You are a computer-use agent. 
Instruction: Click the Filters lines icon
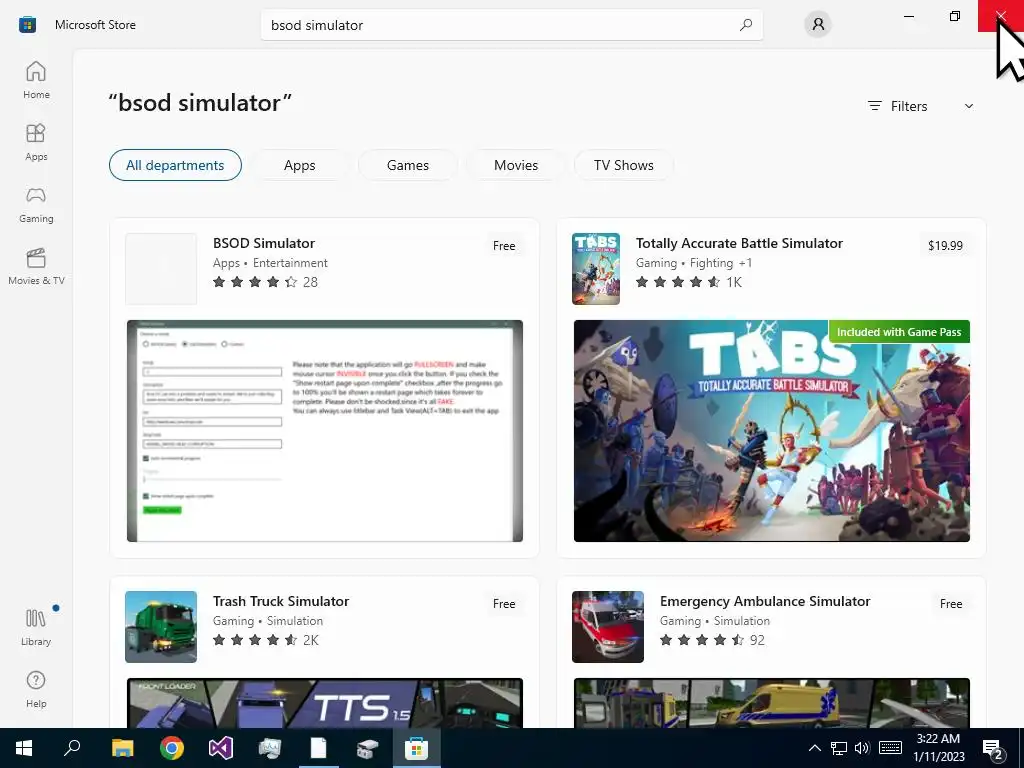(x=874, y=106)
